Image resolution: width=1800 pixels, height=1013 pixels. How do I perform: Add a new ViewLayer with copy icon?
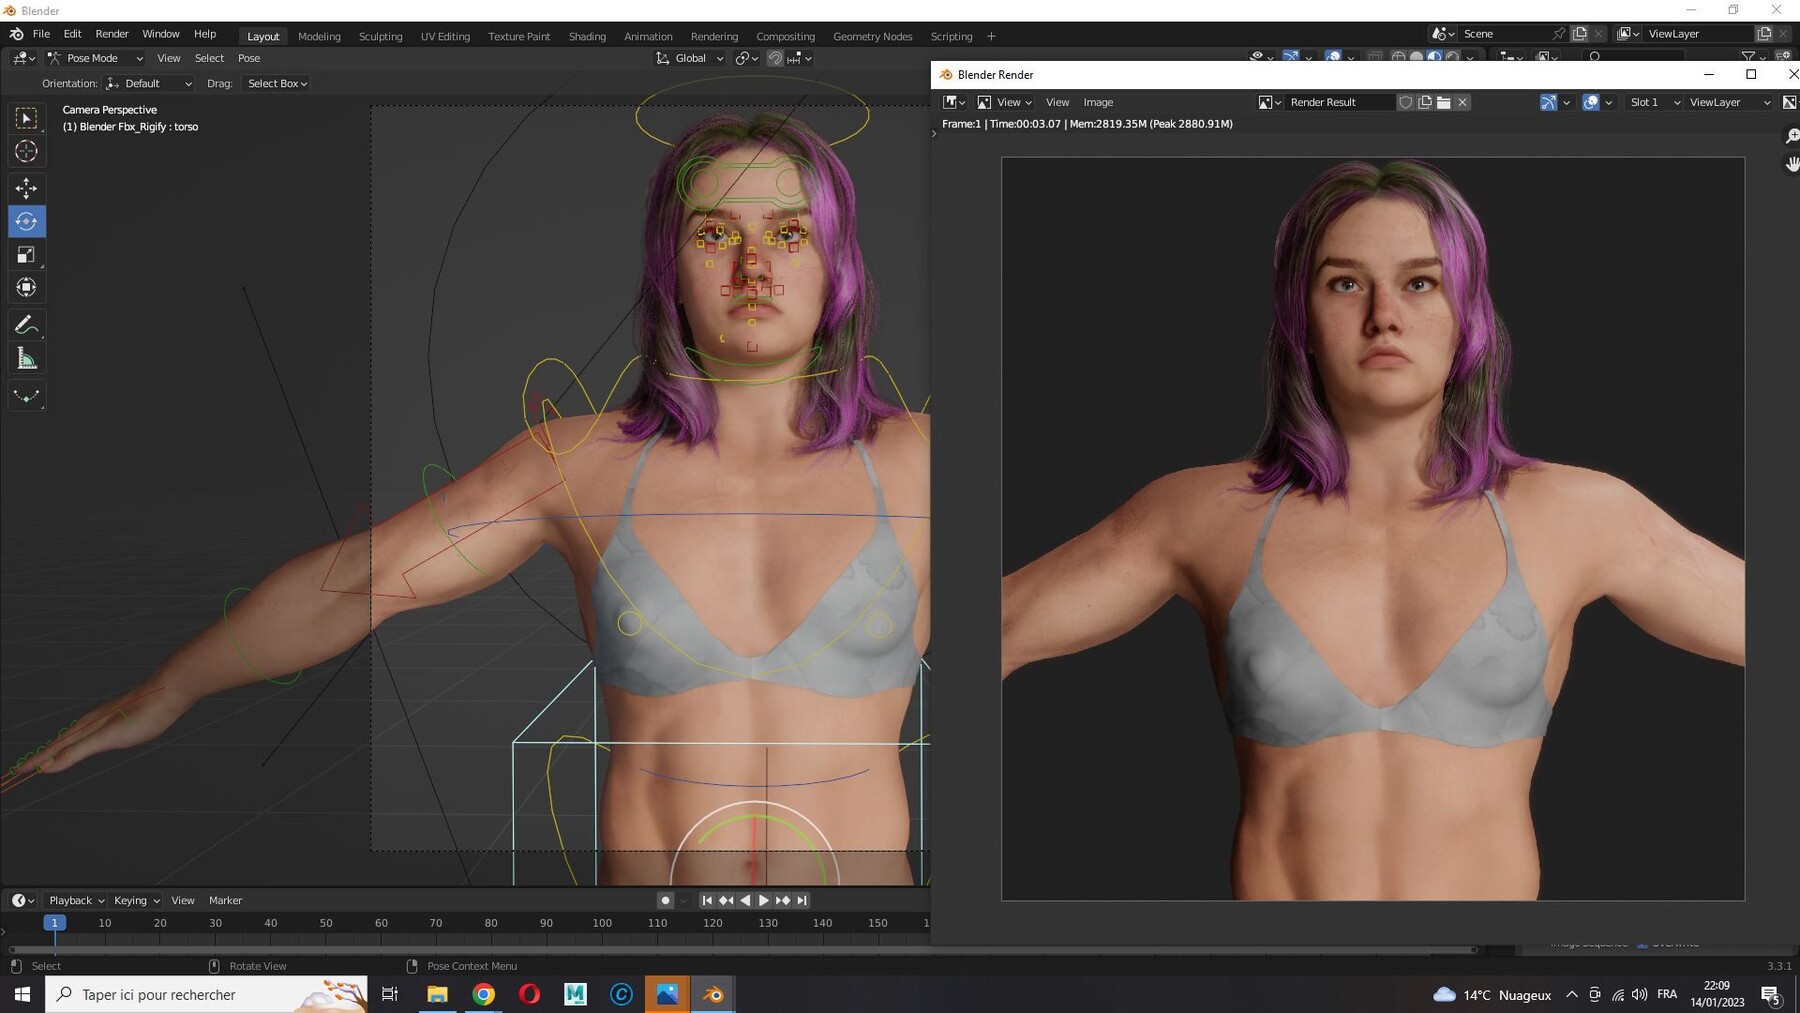click(x=1765, y=33)
